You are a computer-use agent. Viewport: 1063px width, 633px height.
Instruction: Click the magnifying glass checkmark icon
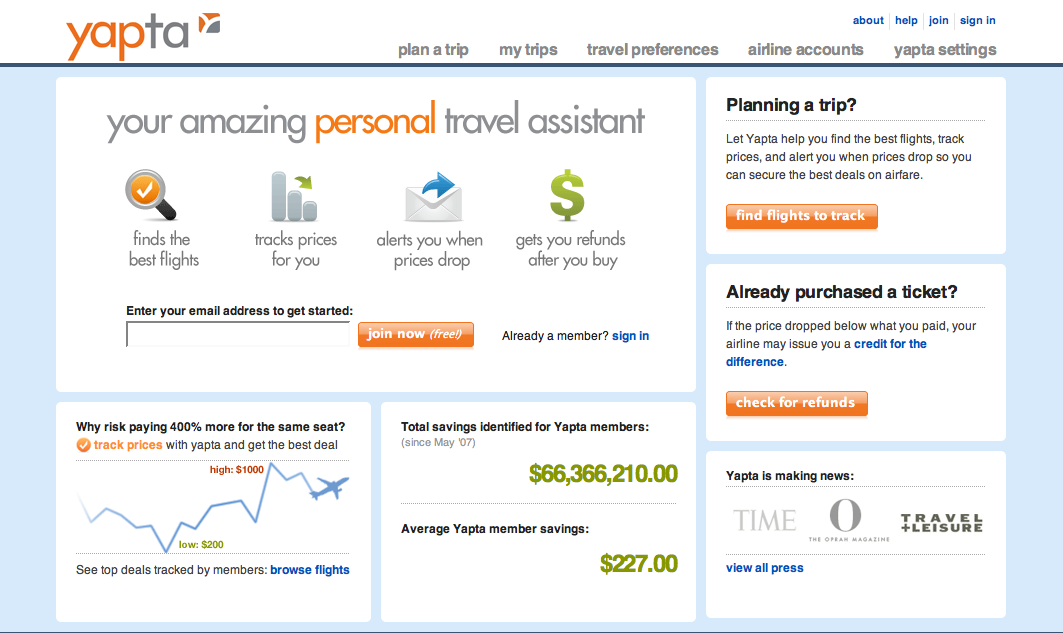pyautogui.click(x=151, y=194)
